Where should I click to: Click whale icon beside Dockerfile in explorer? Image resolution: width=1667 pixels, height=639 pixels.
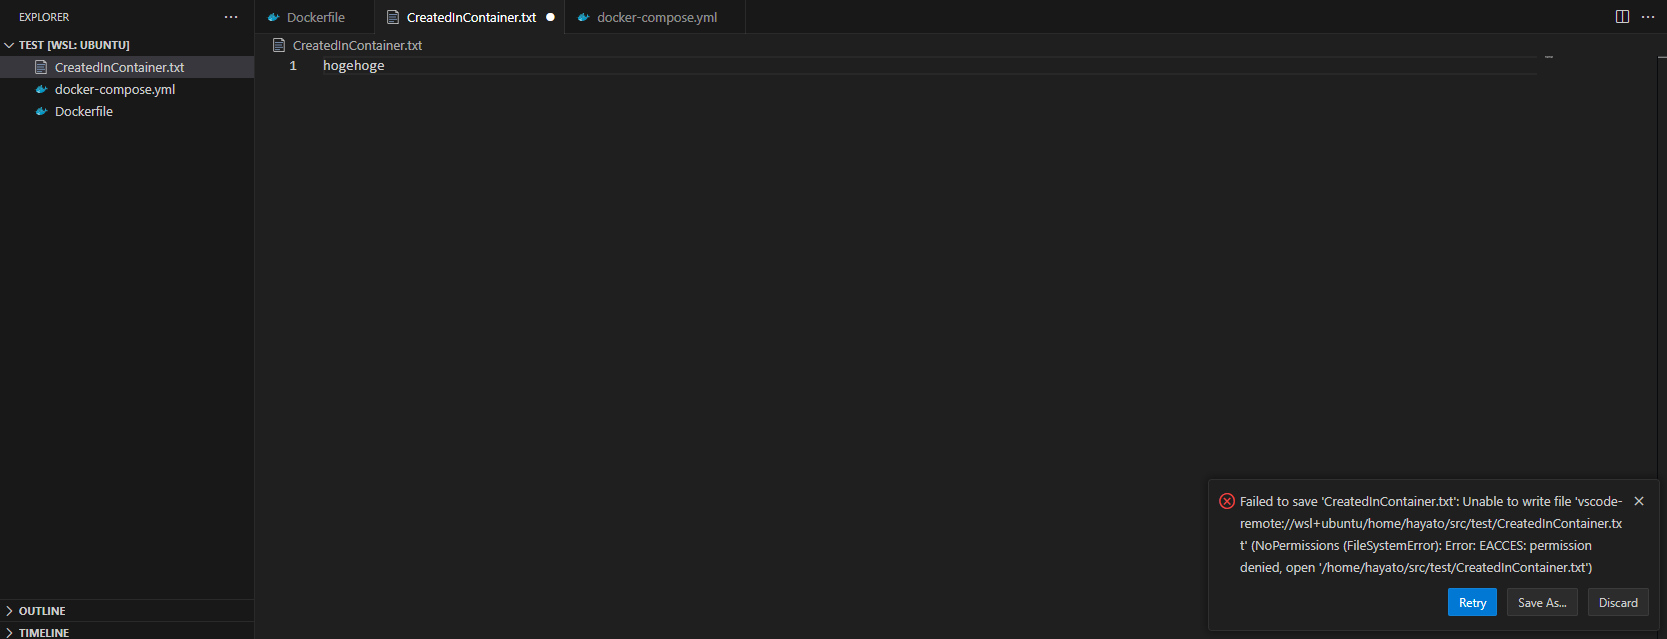point(41,111)
